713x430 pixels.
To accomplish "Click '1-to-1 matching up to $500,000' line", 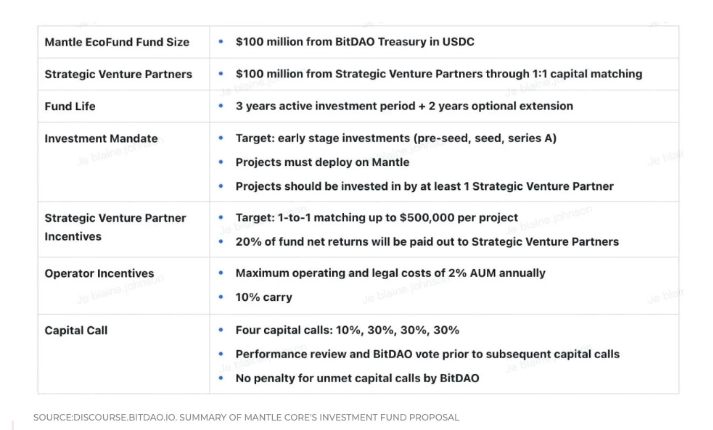I will click(x=377, y=218).
